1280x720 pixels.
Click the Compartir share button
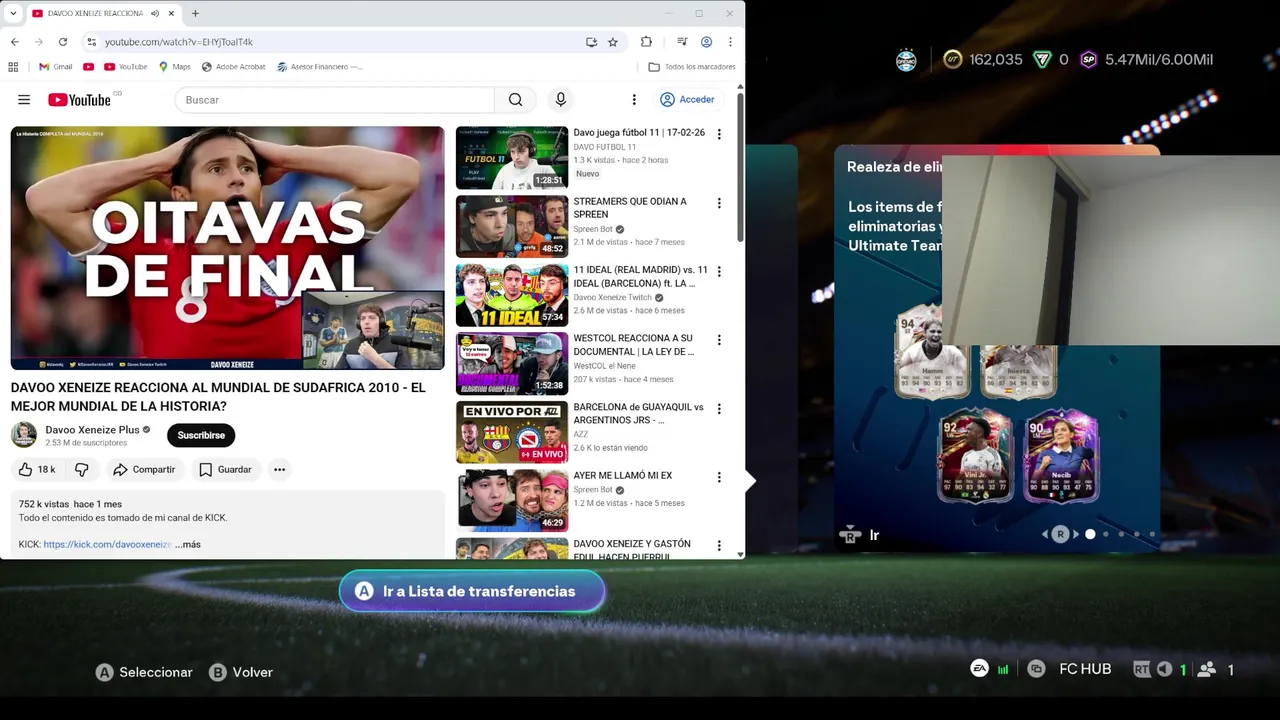coord(144,469)
